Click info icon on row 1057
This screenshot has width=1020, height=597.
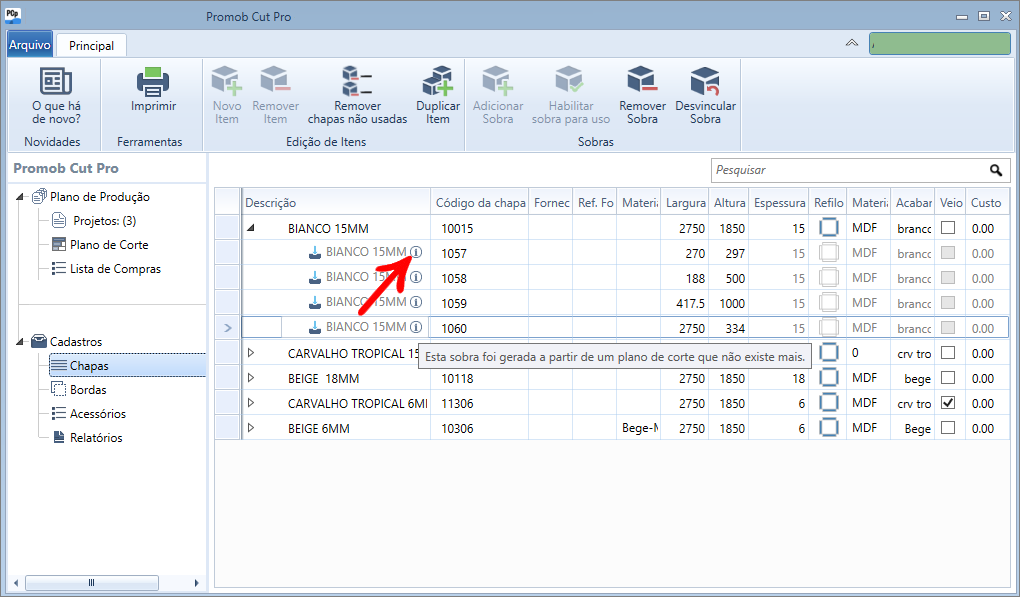pos(416,252)
